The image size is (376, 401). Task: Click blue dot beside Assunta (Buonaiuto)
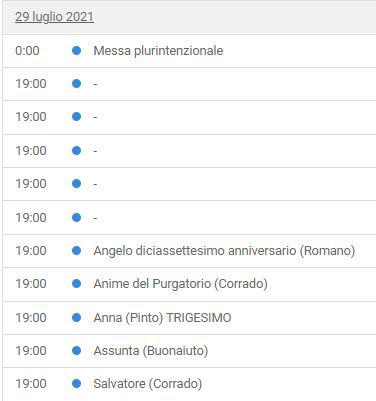pos(76,351)
